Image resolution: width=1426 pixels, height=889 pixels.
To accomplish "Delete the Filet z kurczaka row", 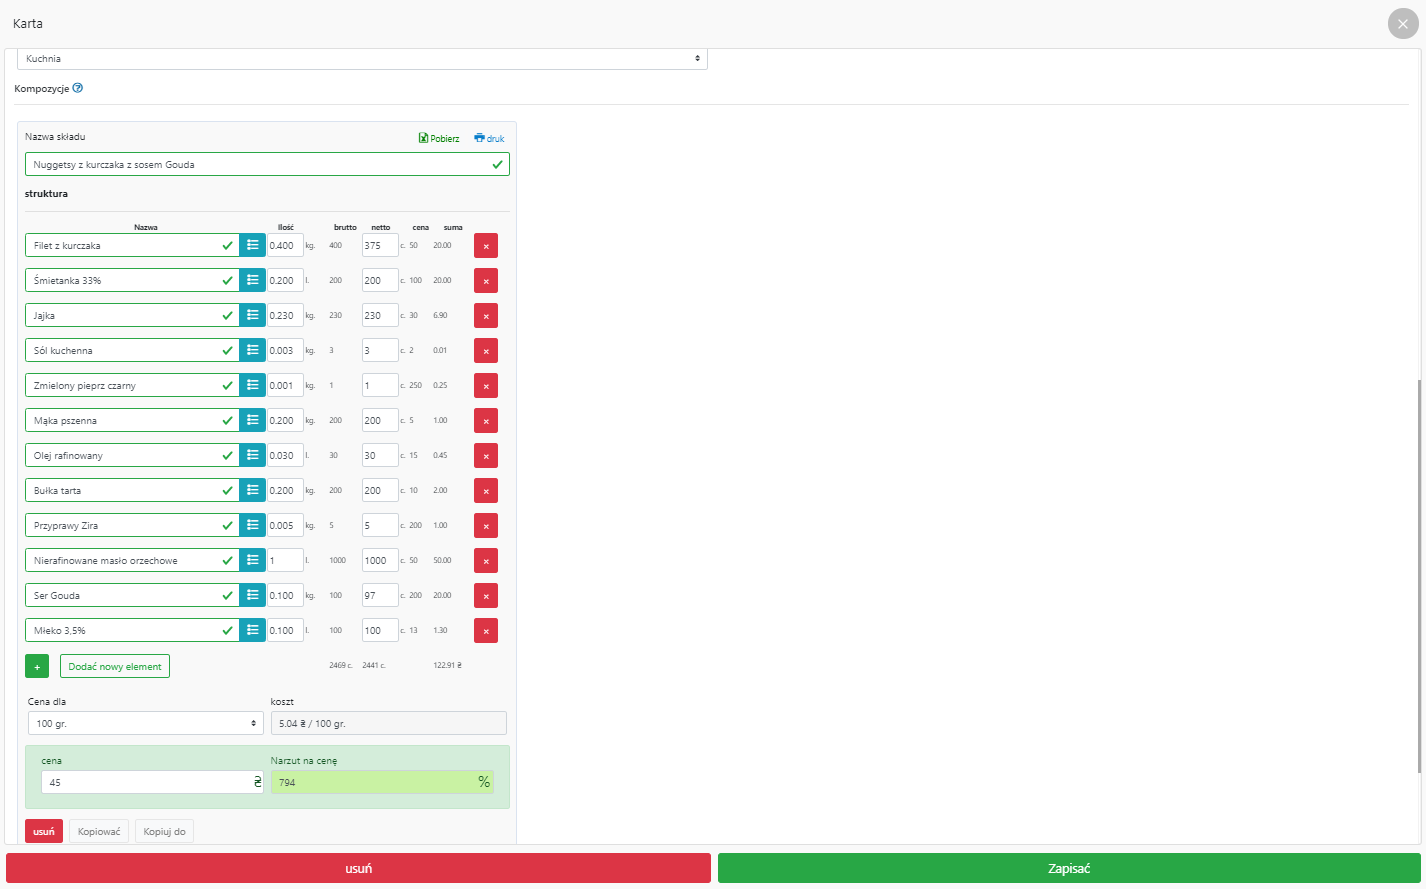I will (x=486, y=246).
